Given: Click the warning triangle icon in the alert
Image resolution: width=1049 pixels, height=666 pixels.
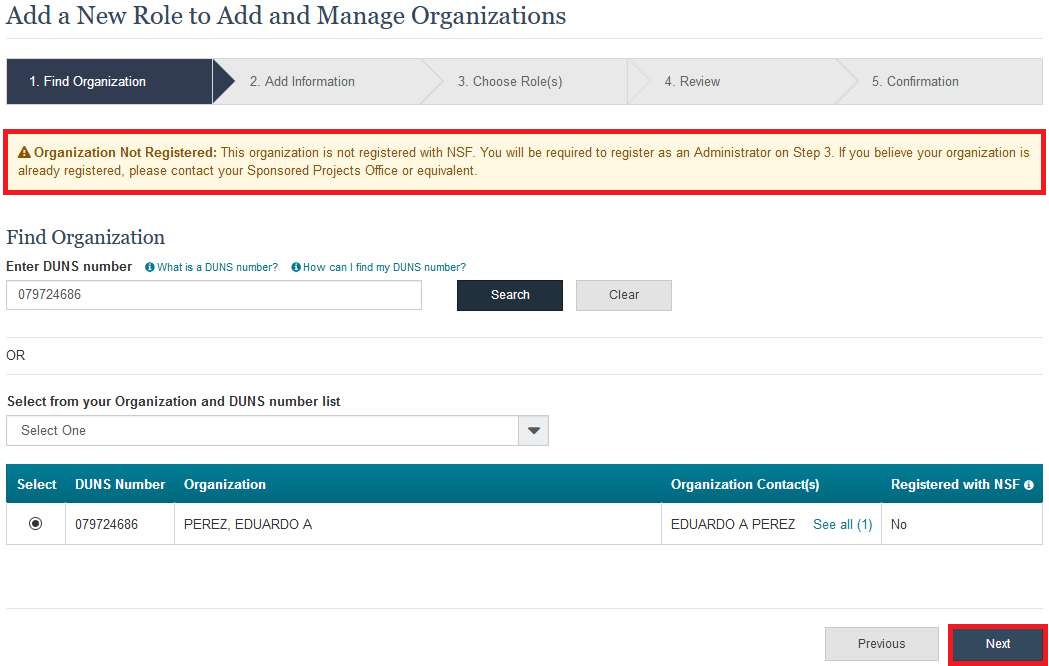Looking at the screenshot, I should point(25,153).
